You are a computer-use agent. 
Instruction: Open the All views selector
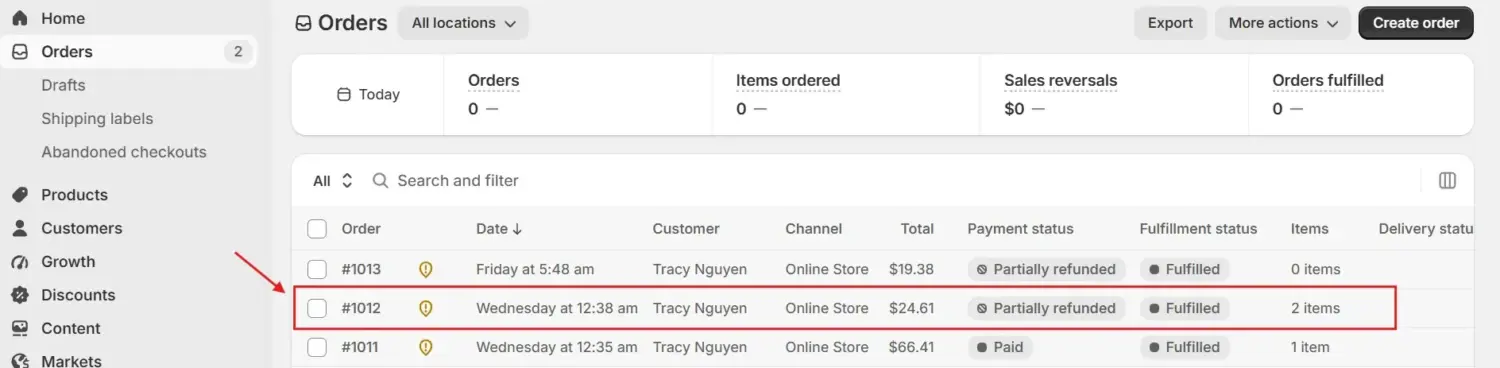333,181
